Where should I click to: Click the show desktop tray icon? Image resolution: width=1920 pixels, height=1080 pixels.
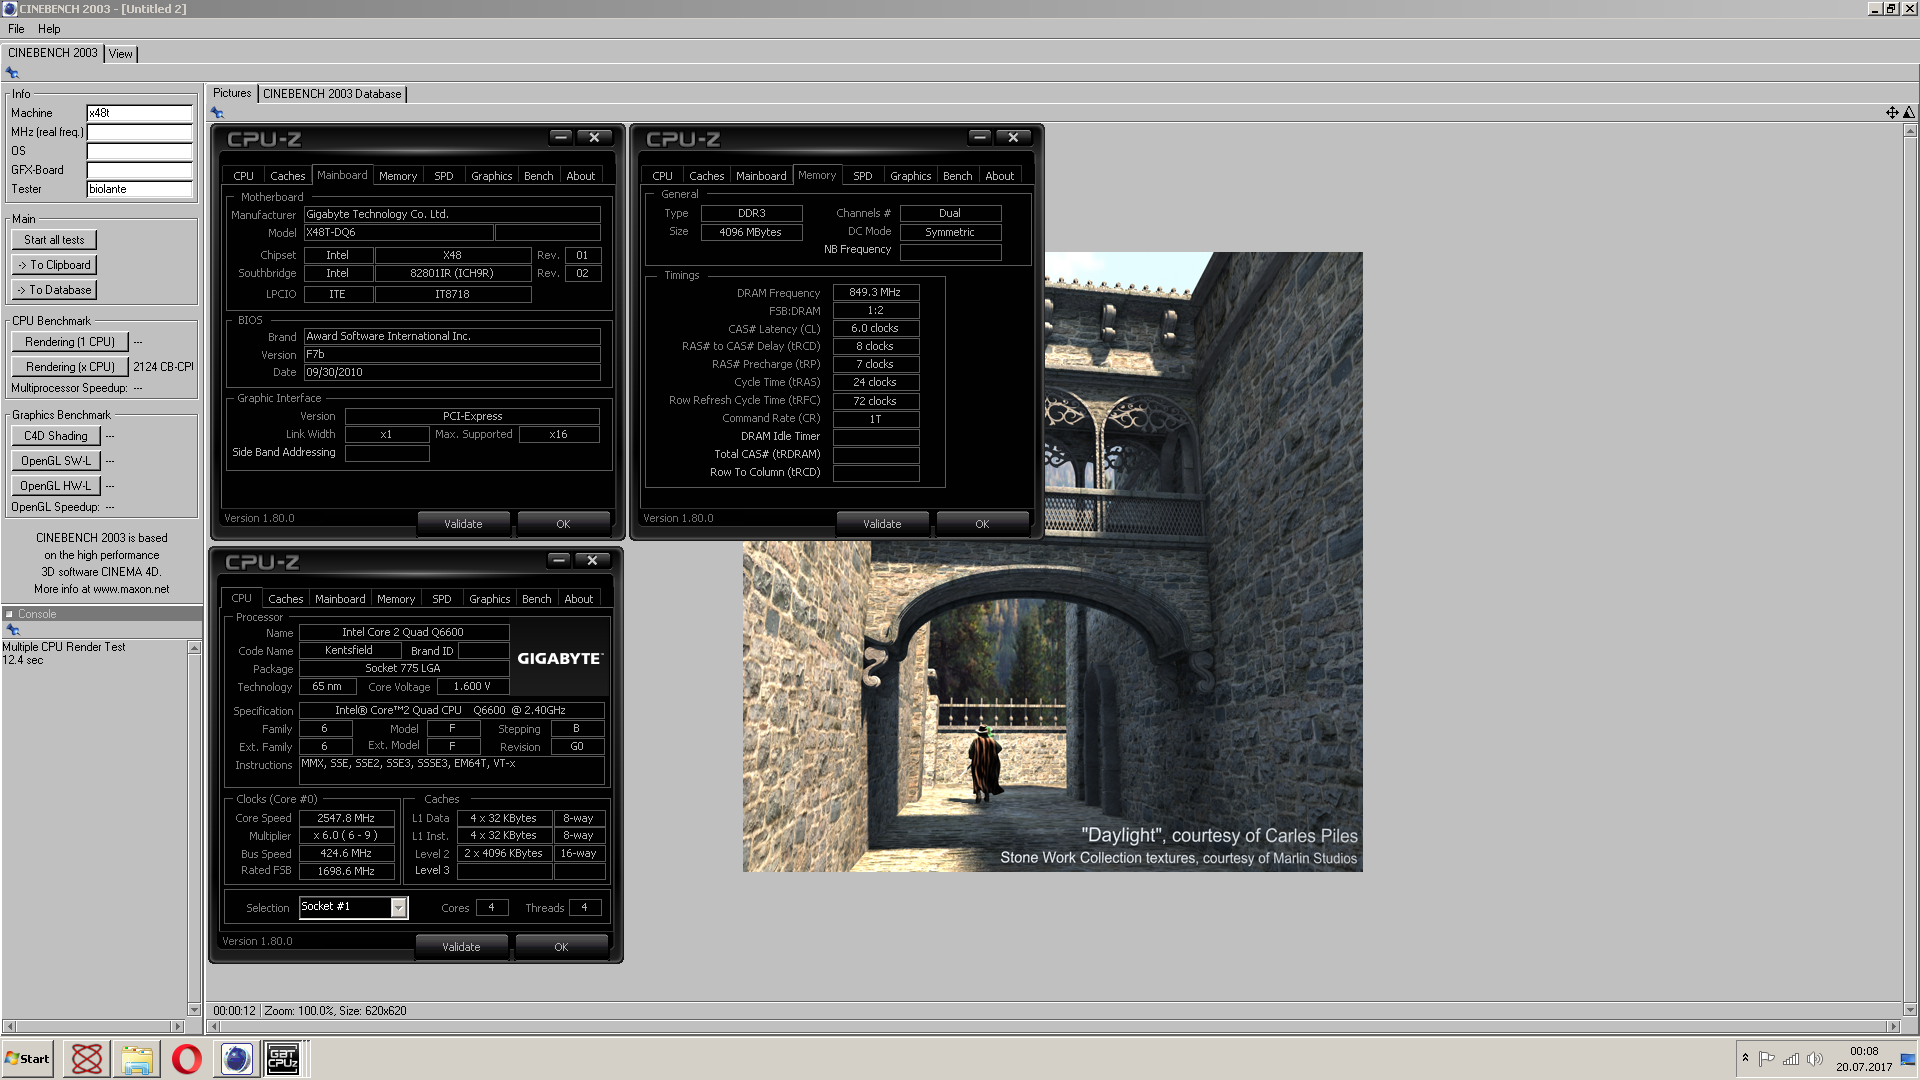[x=1907, y=1059]
